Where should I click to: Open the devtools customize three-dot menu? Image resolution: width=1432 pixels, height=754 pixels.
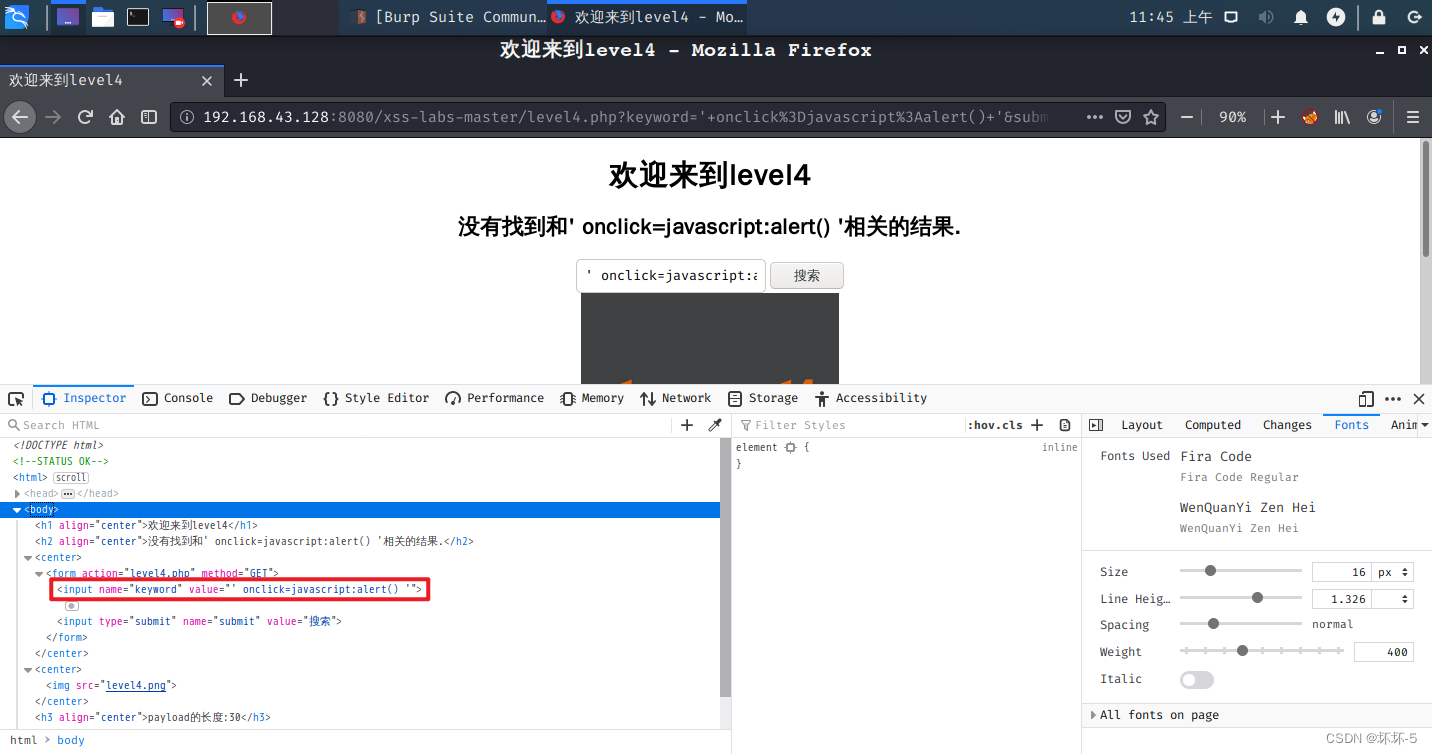(x=1393, y=399)
